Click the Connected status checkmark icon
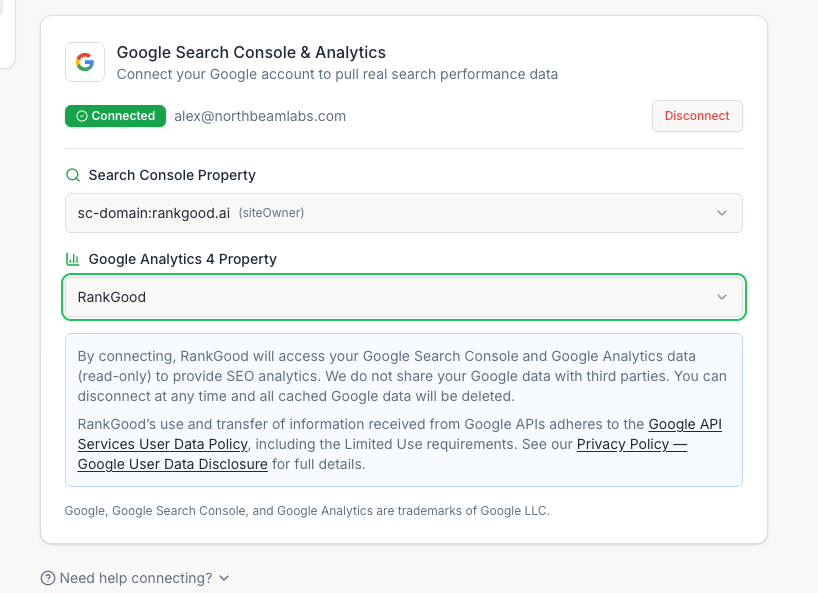818x593 pixels. 82,116
